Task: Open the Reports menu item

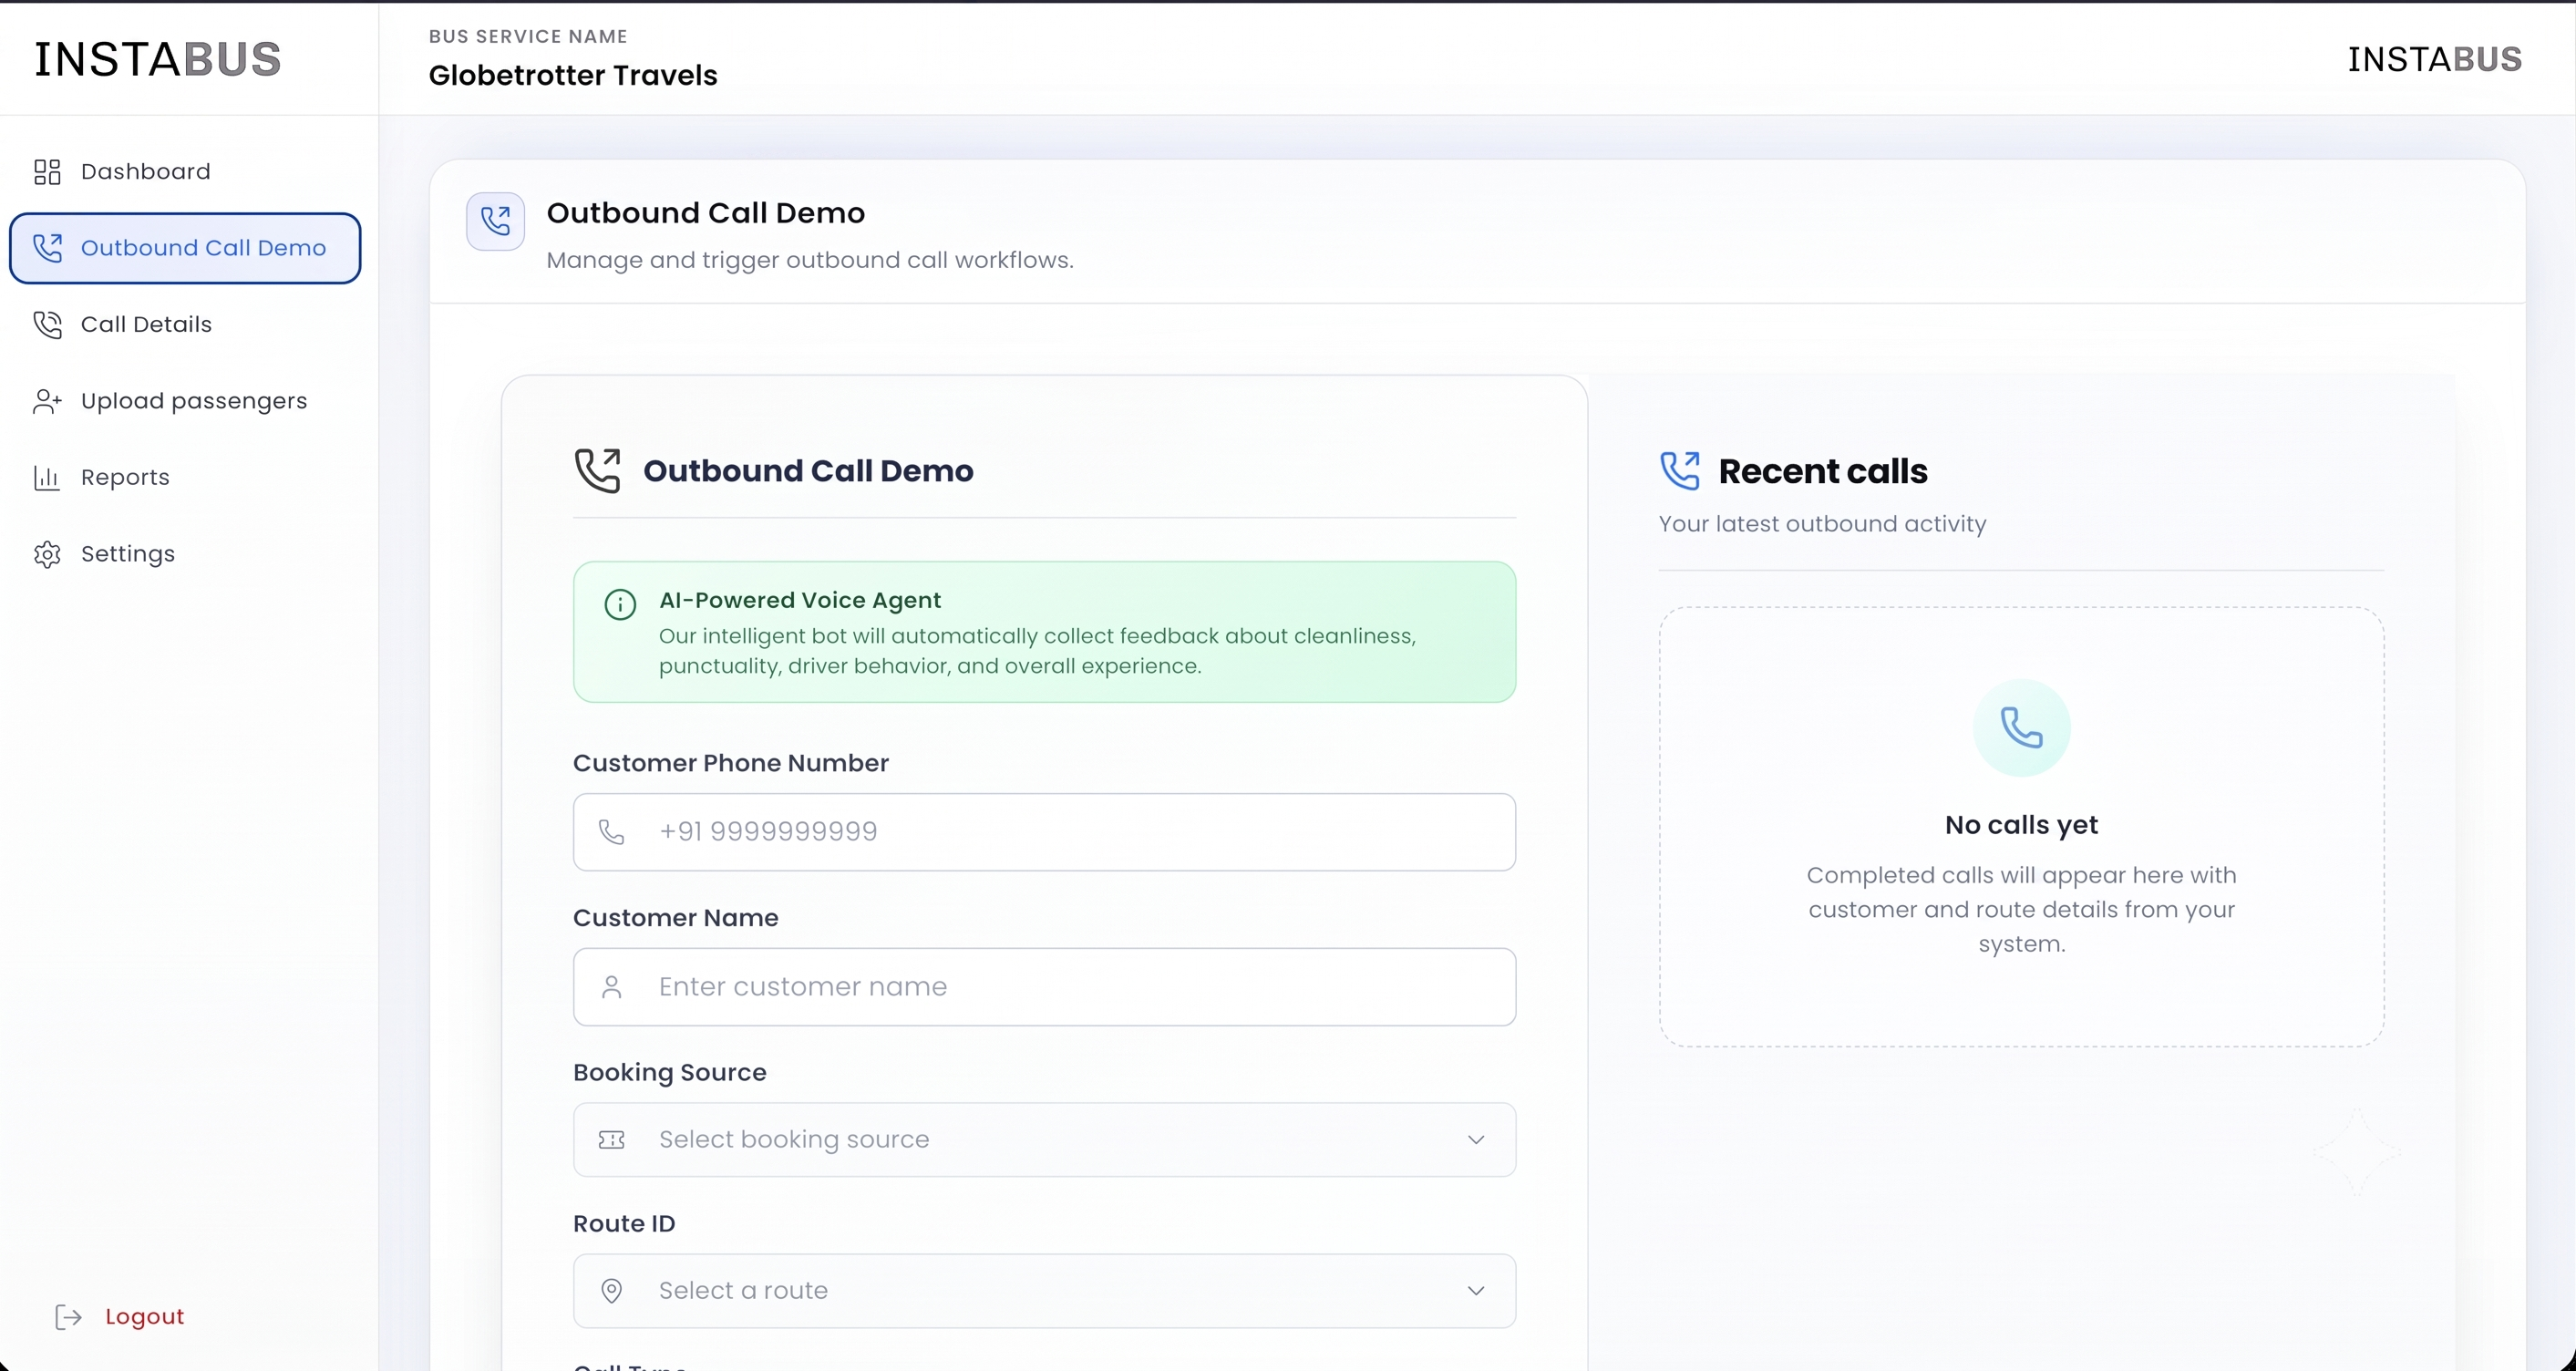Action: point(185,477)
